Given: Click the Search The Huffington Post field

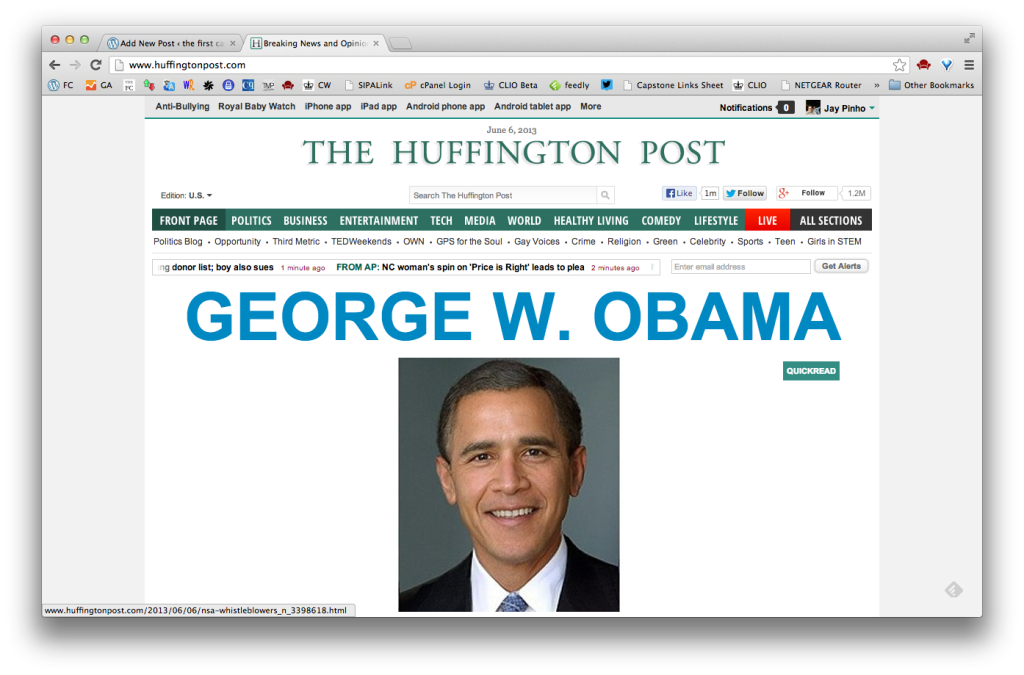Looking at the screenshot, I should (503, 195).
